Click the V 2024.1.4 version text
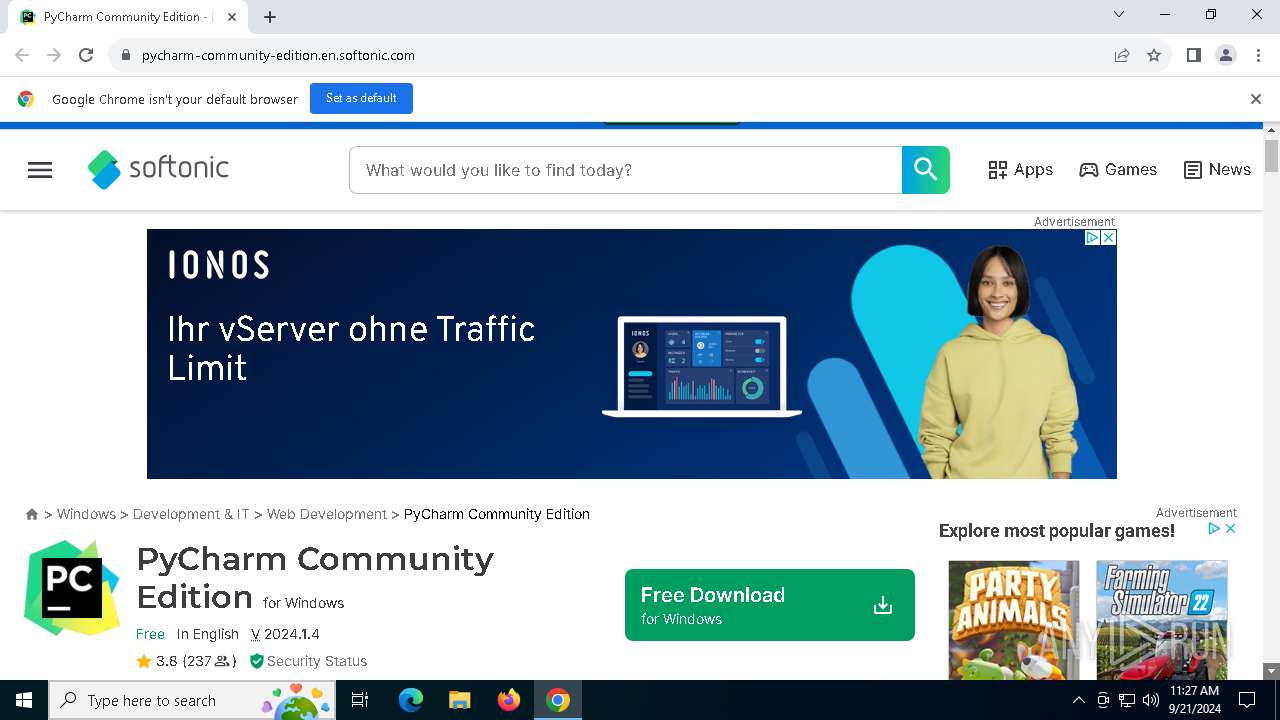The image size is (1280, 720). click(x=285, y=634)
